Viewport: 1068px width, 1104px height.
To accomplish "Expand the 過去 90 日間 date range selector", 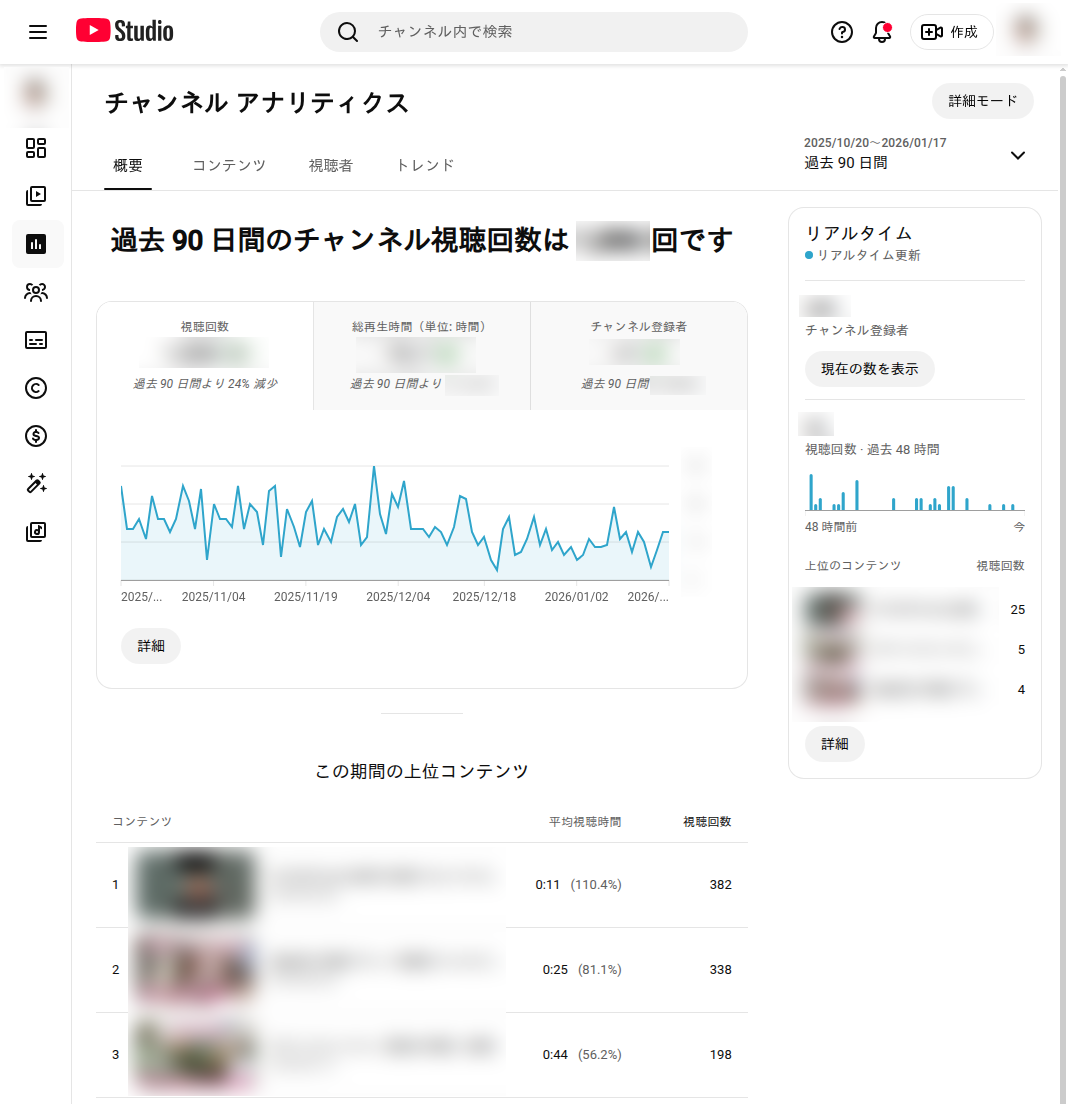I will 1017,156.
